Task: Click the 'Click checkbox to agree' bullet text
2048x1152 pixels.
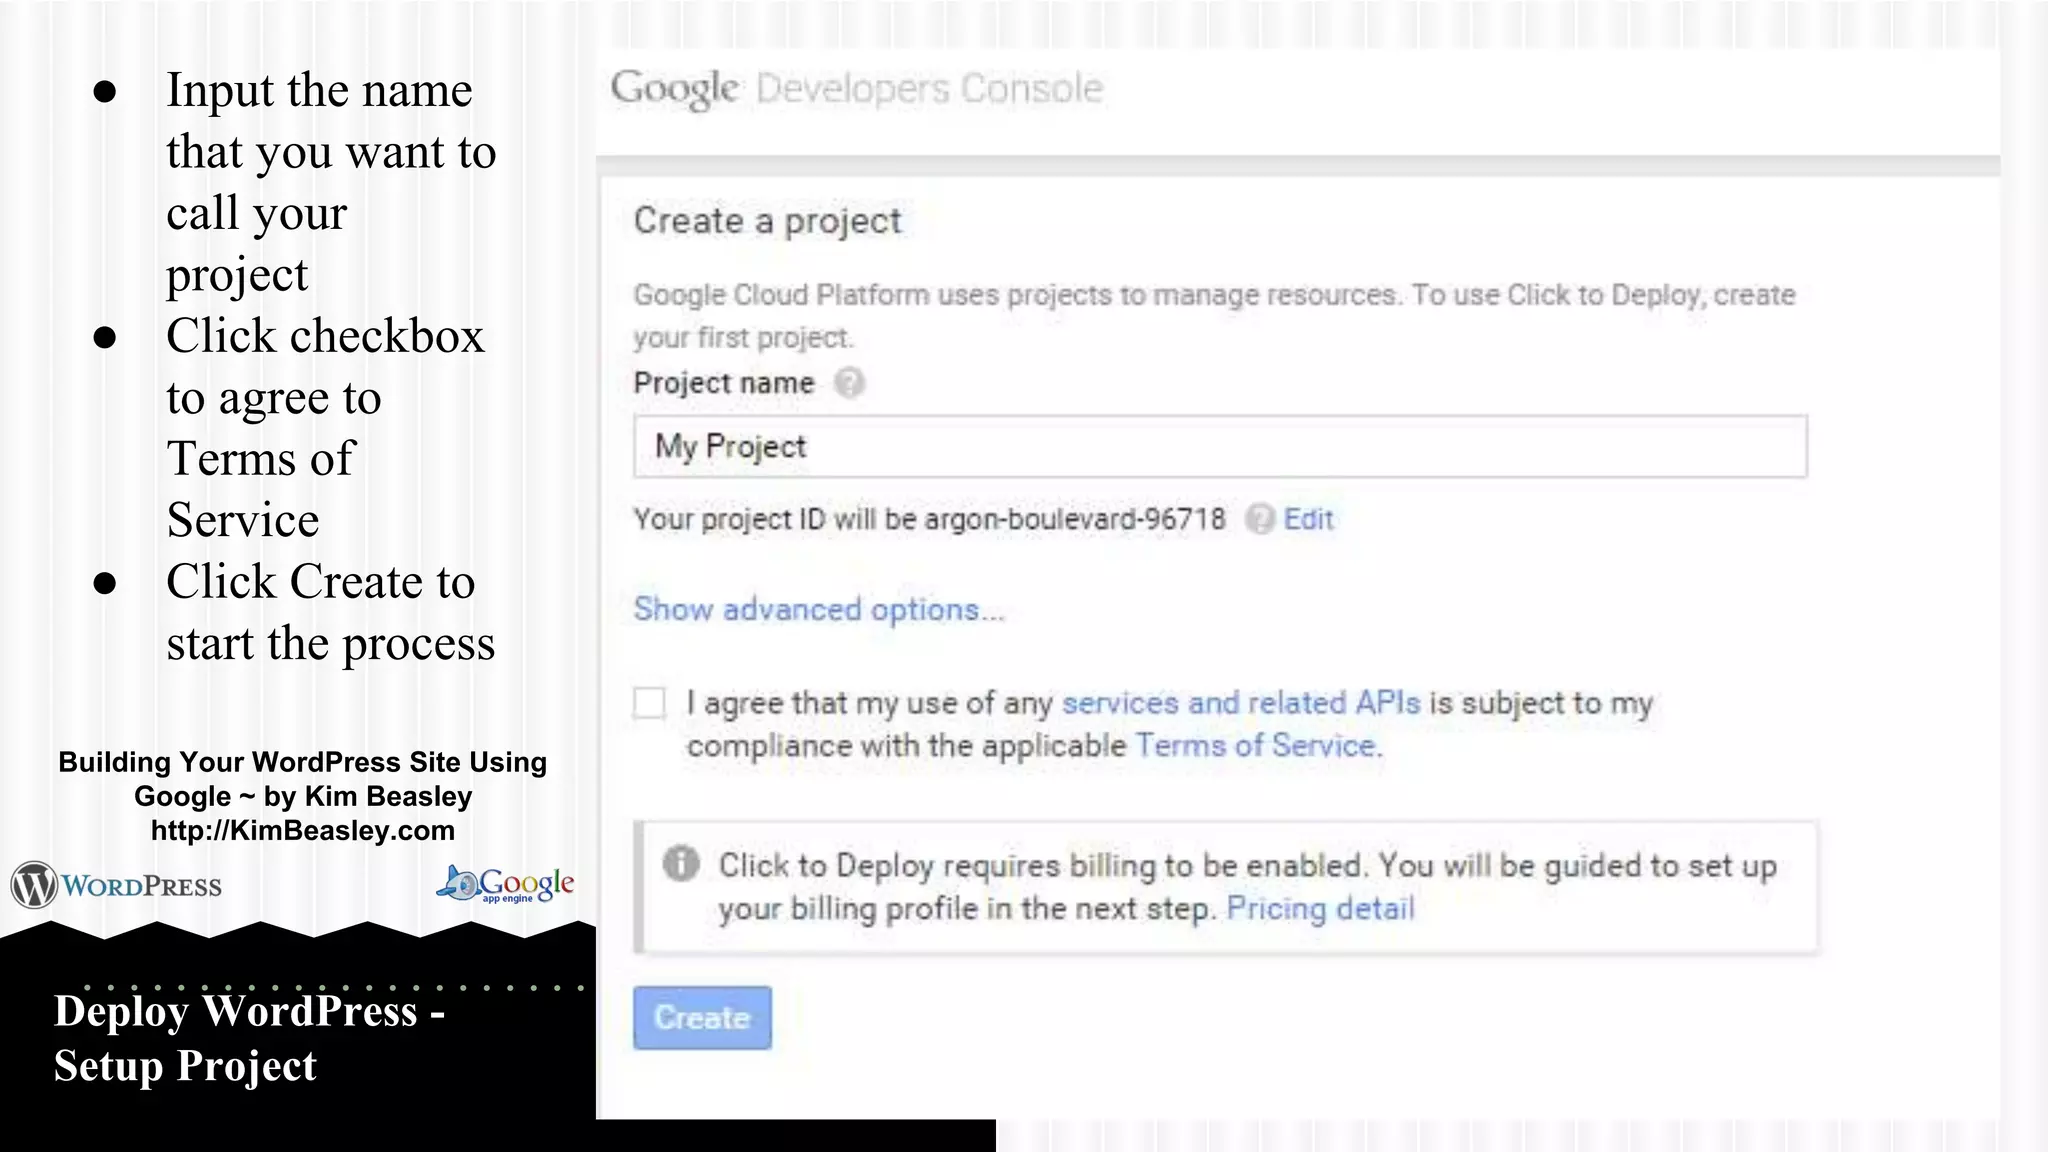Action: point(325,428)
